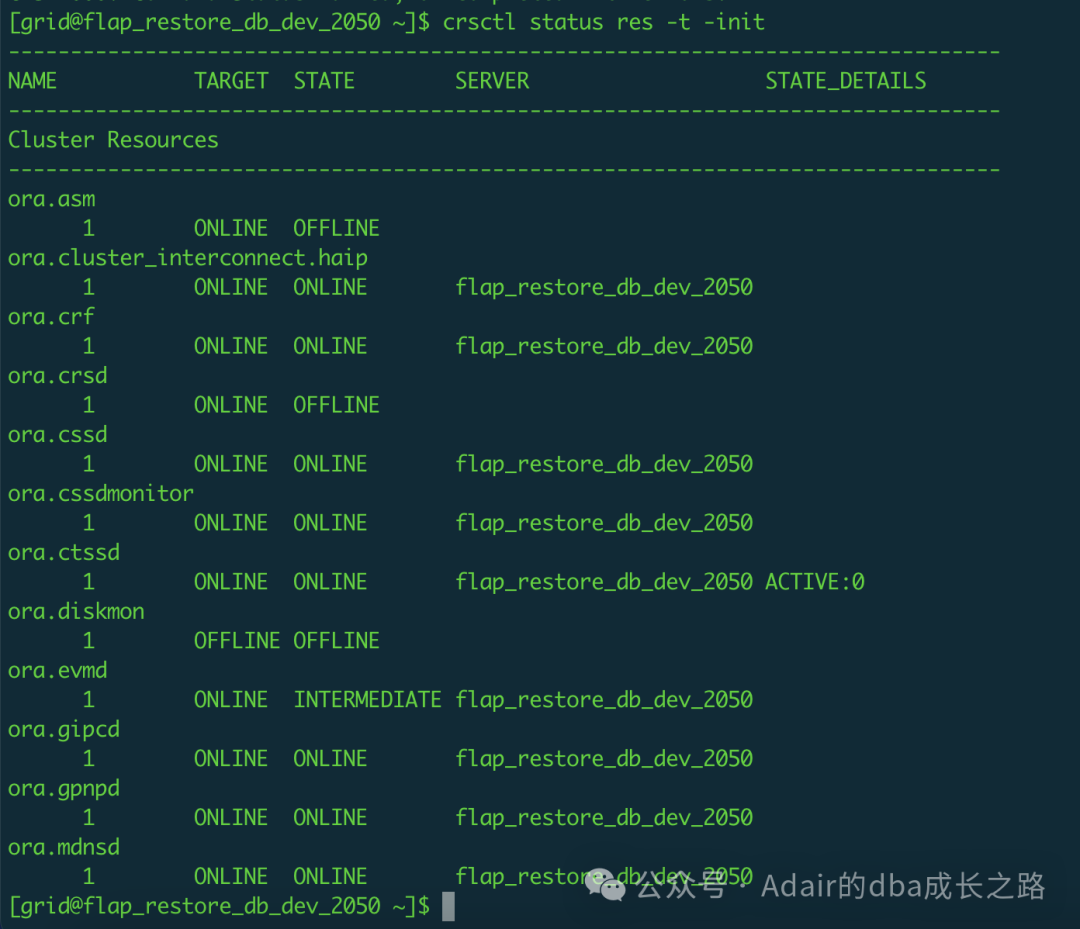Click the Cluster Resources heading text
Image resolution: width=1080 pixels, height=929 pixels.
[x=113, y=140]
